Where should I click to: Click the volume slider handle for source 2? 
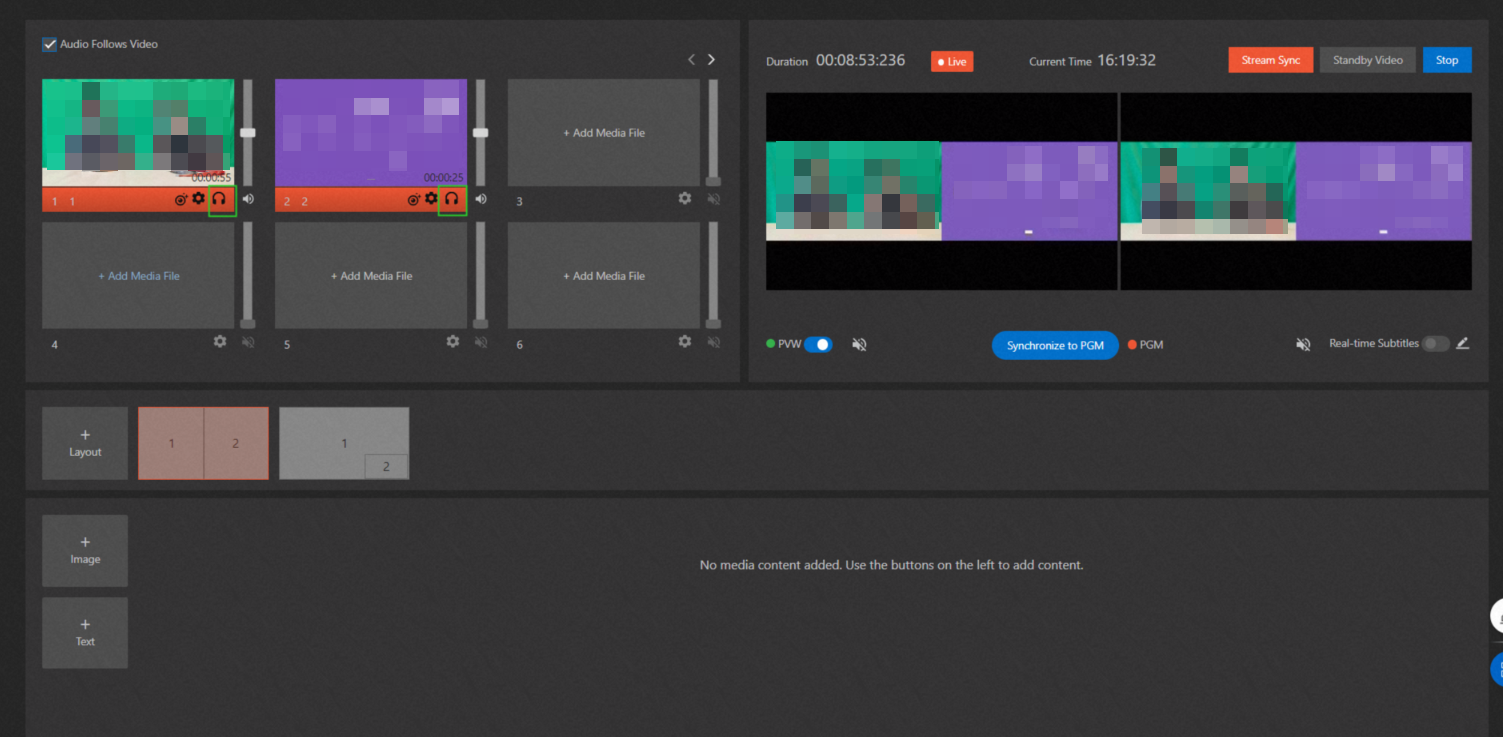point(481,132)
